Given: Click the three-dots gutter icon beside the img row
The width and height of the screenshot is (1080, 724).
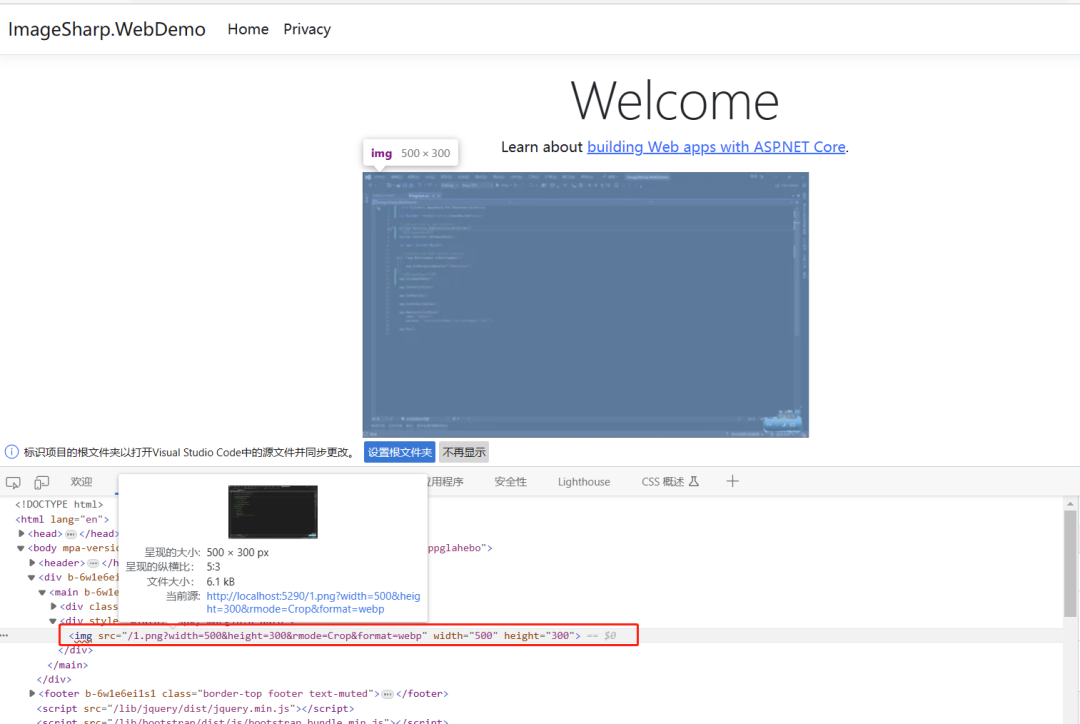Looking at the screenshot, I should (x=5, y=635).
